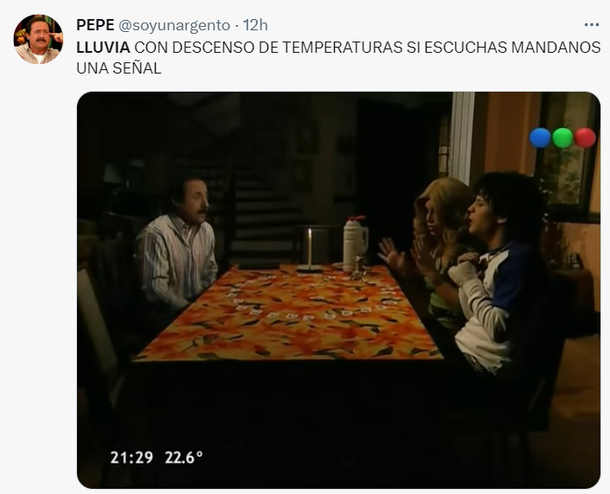
Task: Open the media by clicking the orange floral tablecloth
Action: point(290,313)
